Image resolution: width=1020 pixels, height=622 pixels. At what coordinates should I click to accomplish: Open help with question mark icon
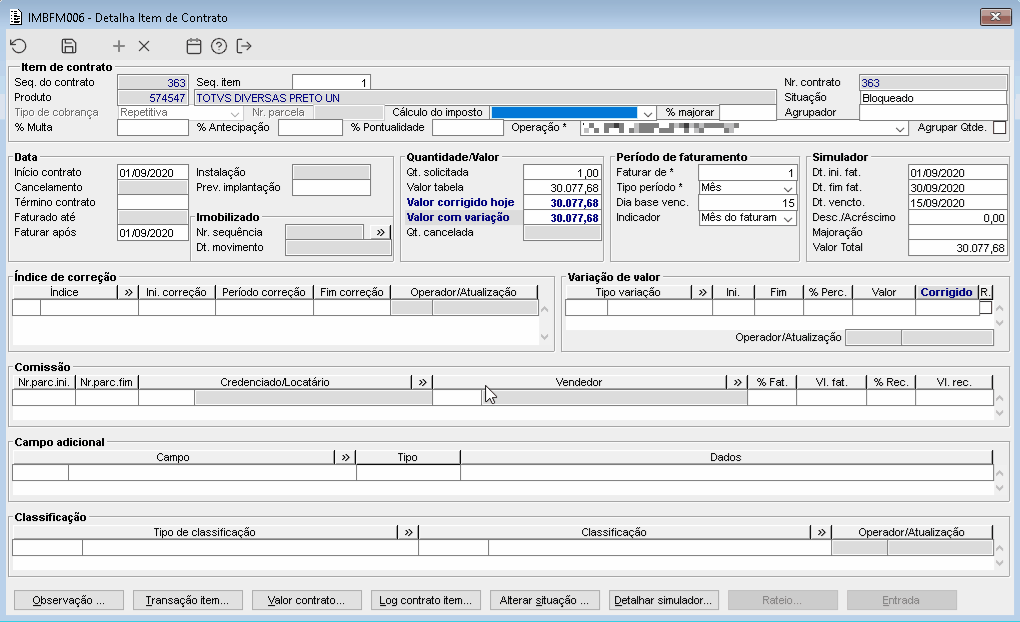click(219, 46)
